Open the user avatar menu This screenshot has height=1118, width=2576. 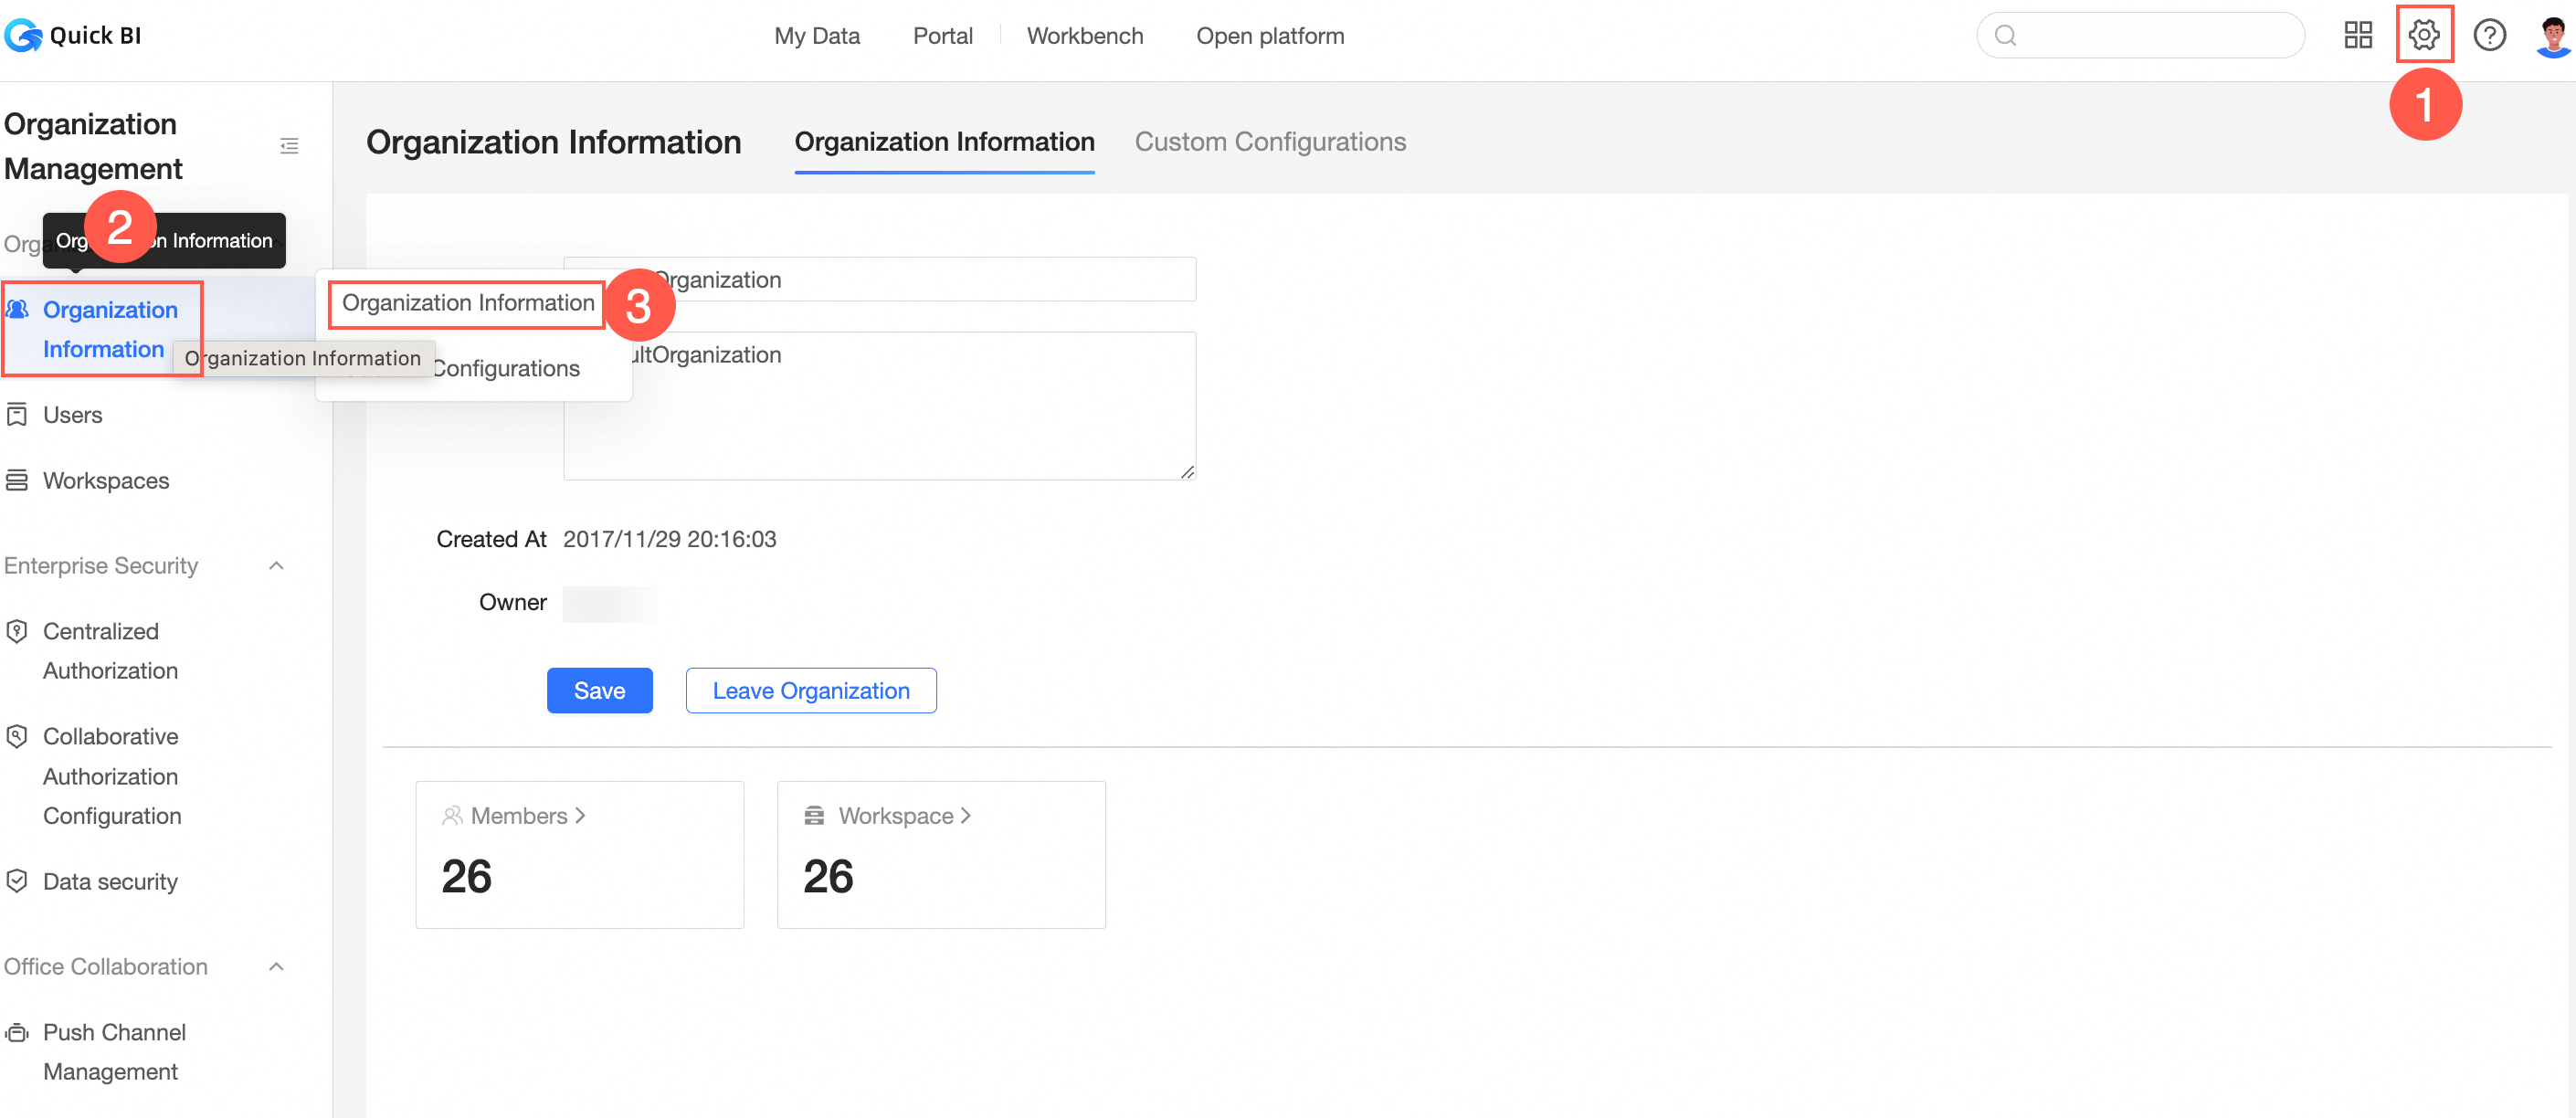[x=2553, y=35]
